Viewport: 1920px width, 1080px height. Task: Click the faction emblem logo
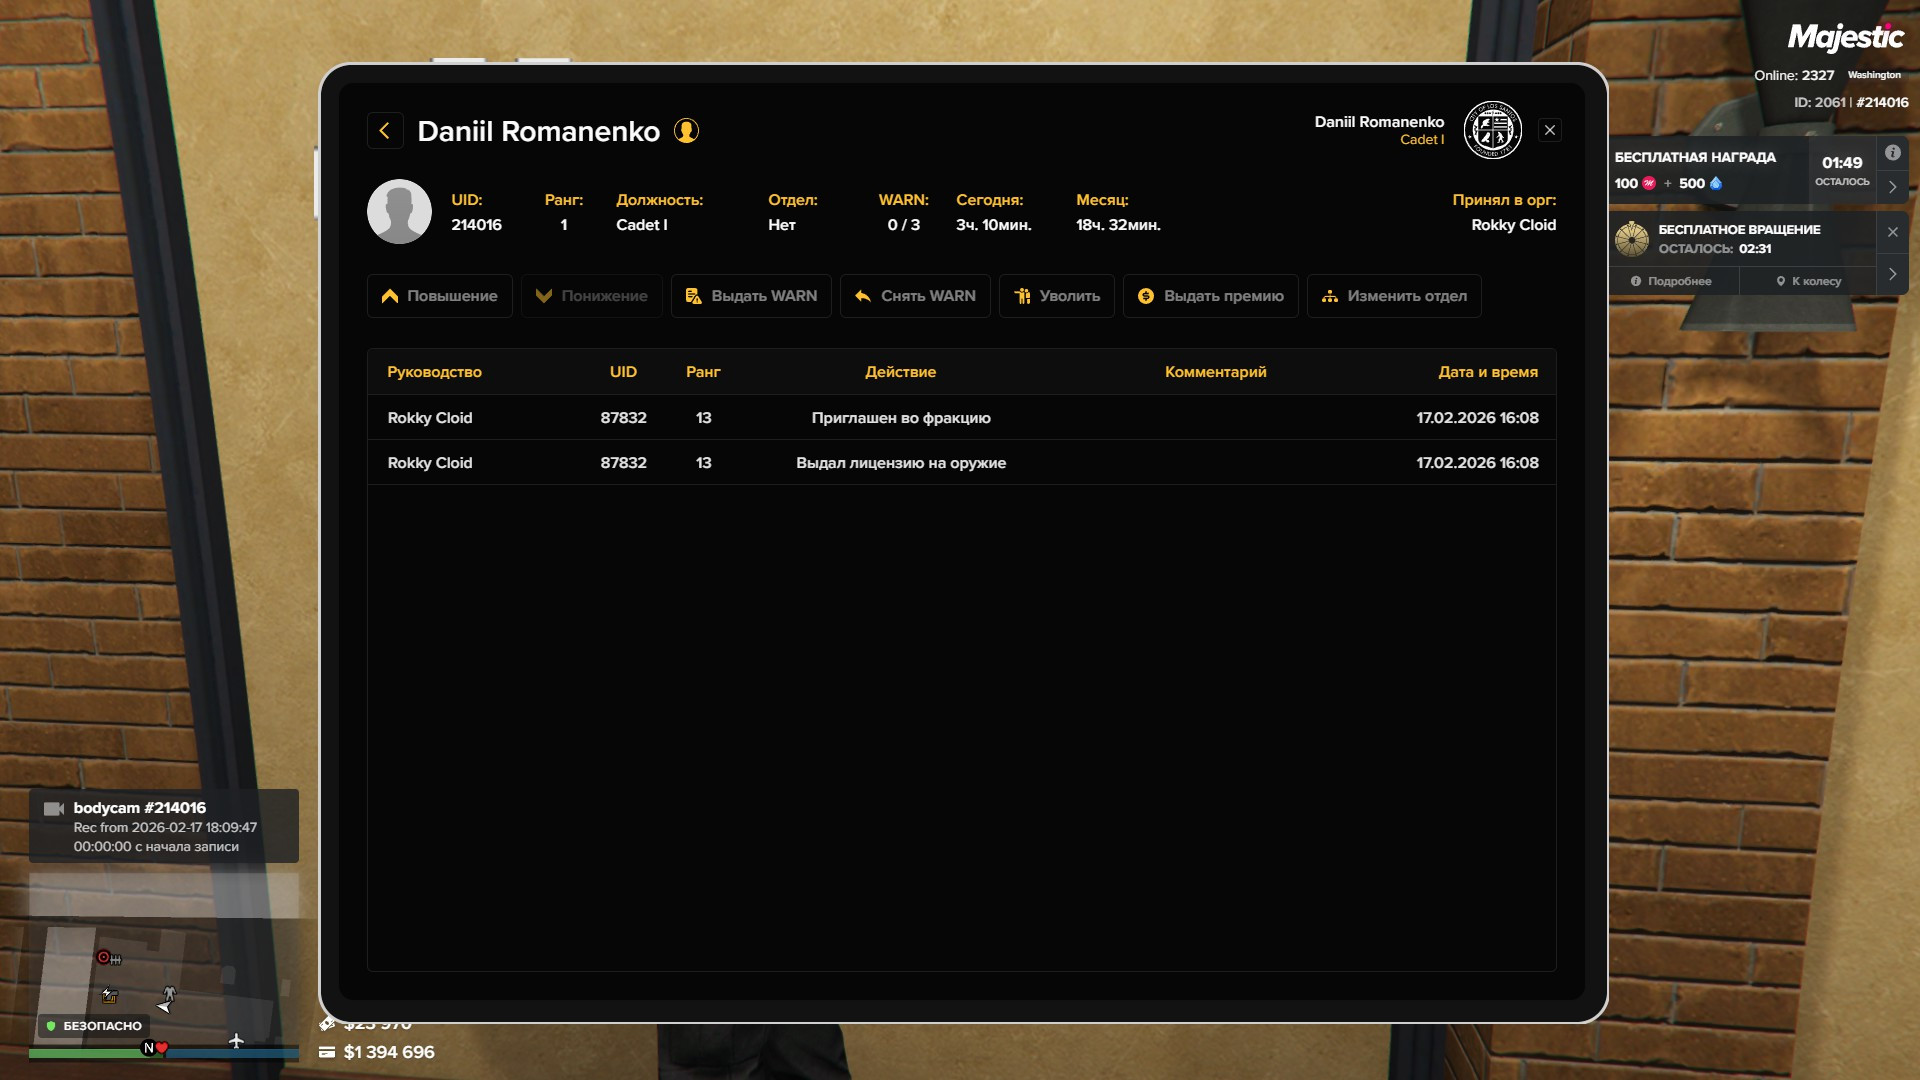tap(1492, 130)
